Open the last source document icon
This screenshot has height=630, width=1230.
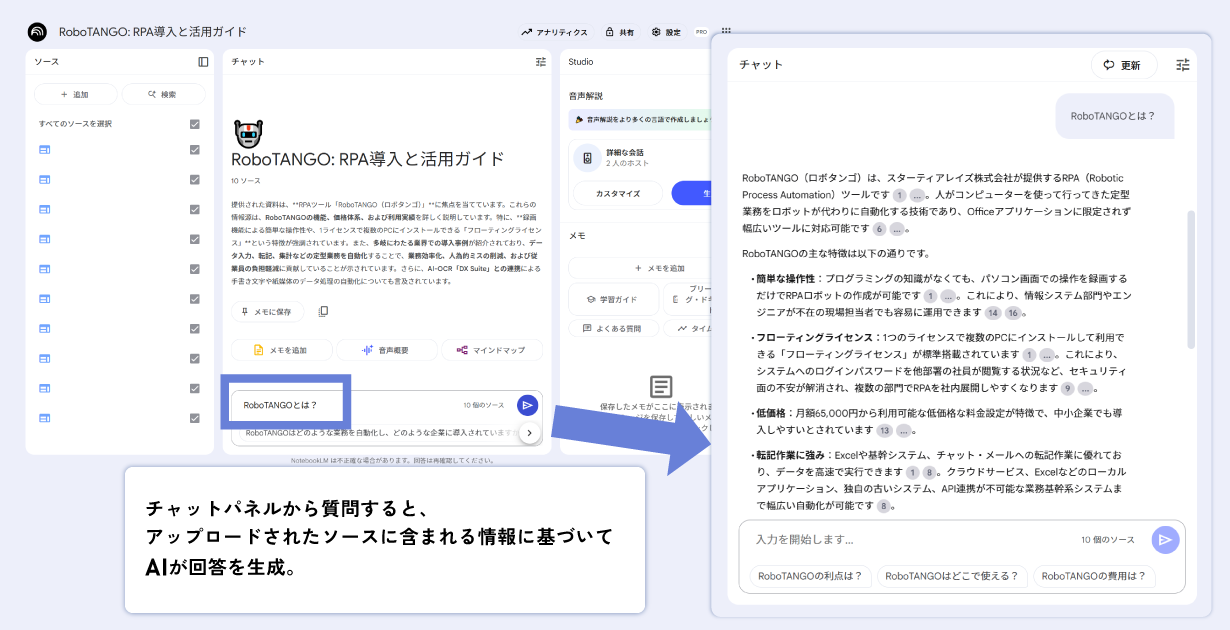pyautogui.click(x=44, y=418)
